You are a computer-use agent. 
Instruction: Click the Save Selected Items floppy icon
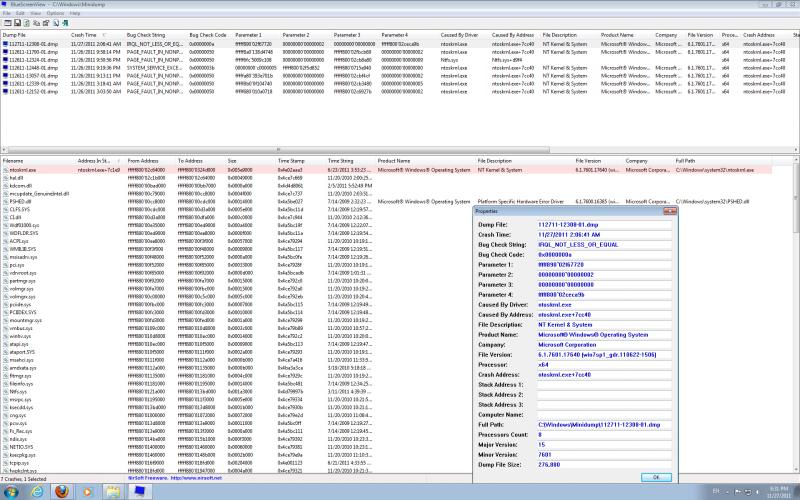(x=17, y=23)
